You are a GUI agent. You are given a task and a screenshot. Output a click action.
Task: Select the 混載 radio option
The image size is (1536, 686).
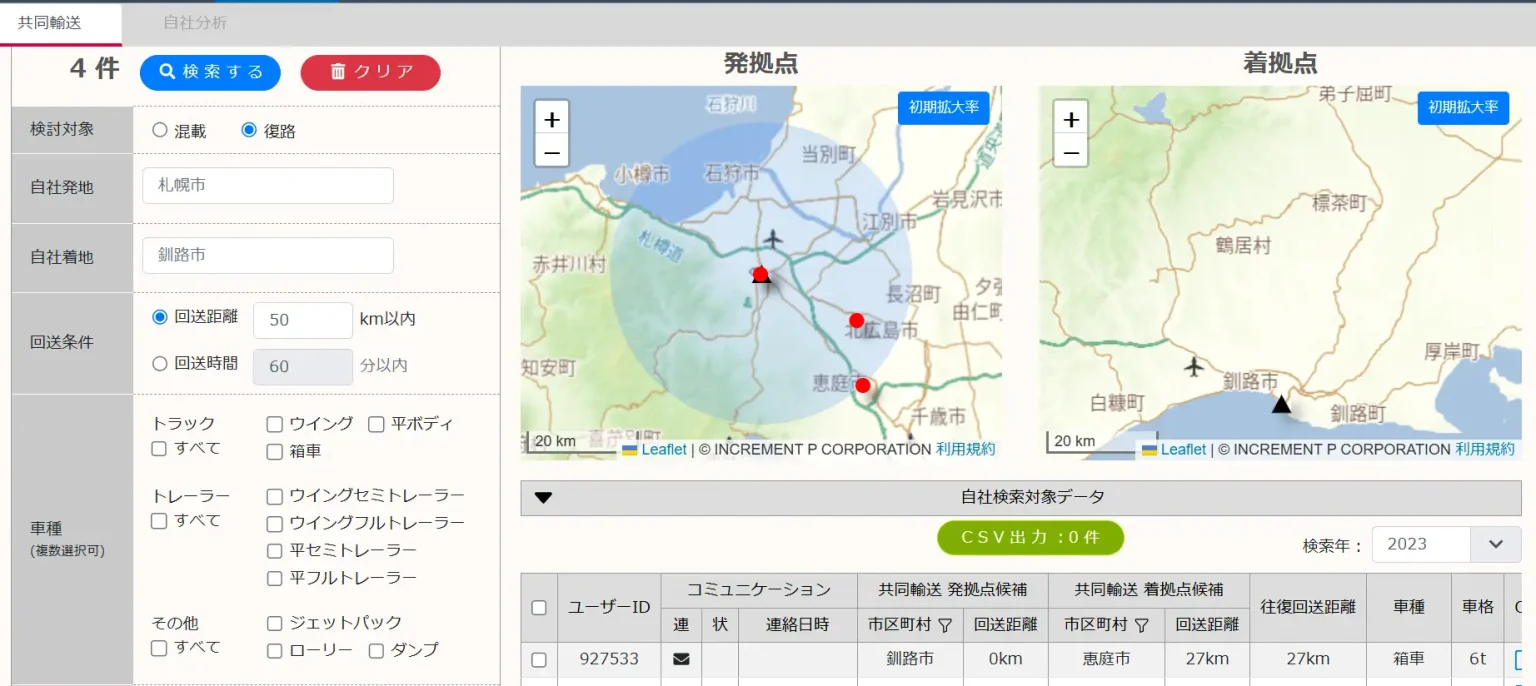tap(160, 130)
